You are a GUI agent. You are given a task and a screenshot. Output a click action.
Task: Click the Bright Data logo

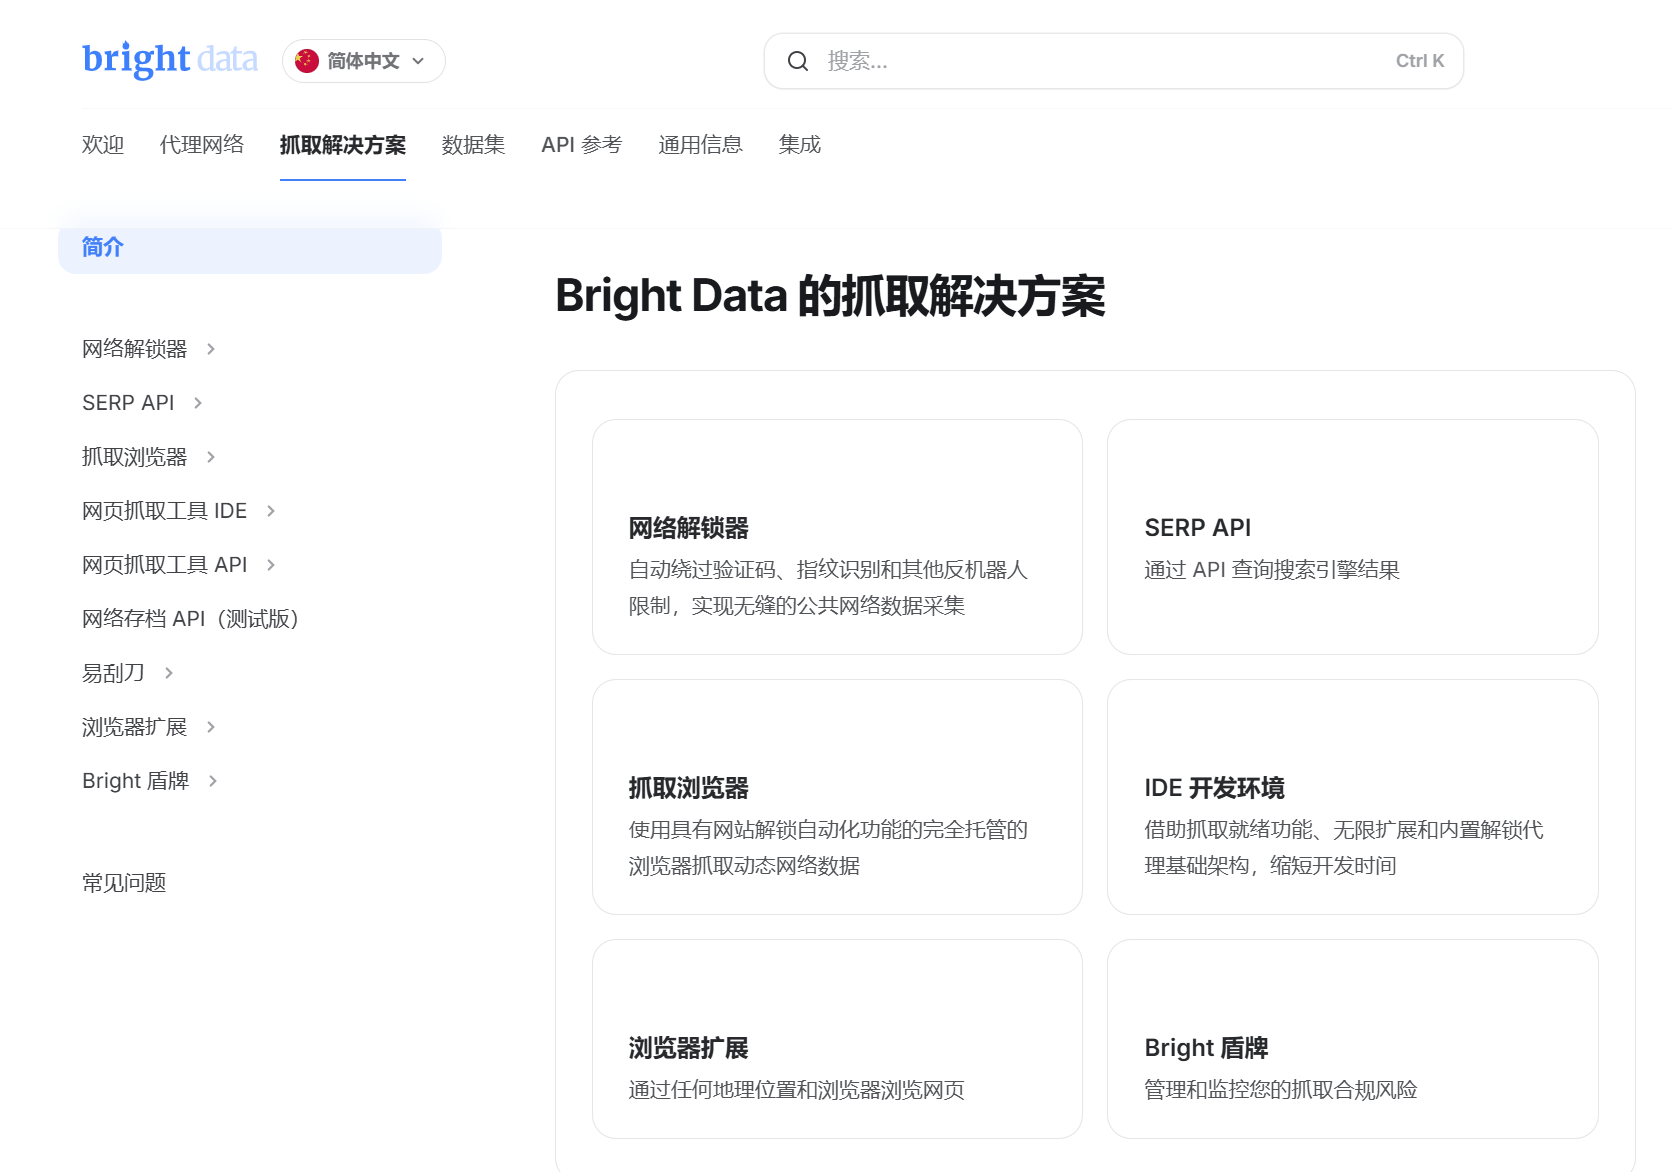coord(170,60)
